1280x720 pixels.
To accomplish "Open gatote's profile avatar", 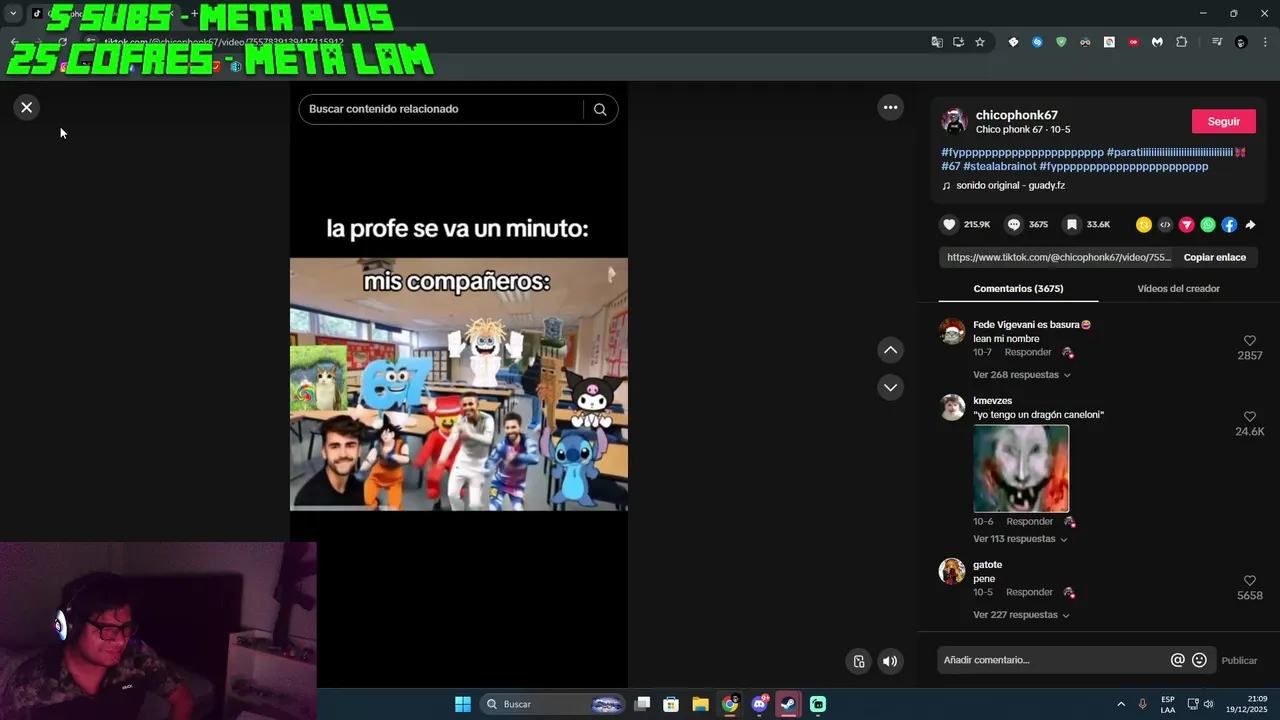I will (952, 571).
